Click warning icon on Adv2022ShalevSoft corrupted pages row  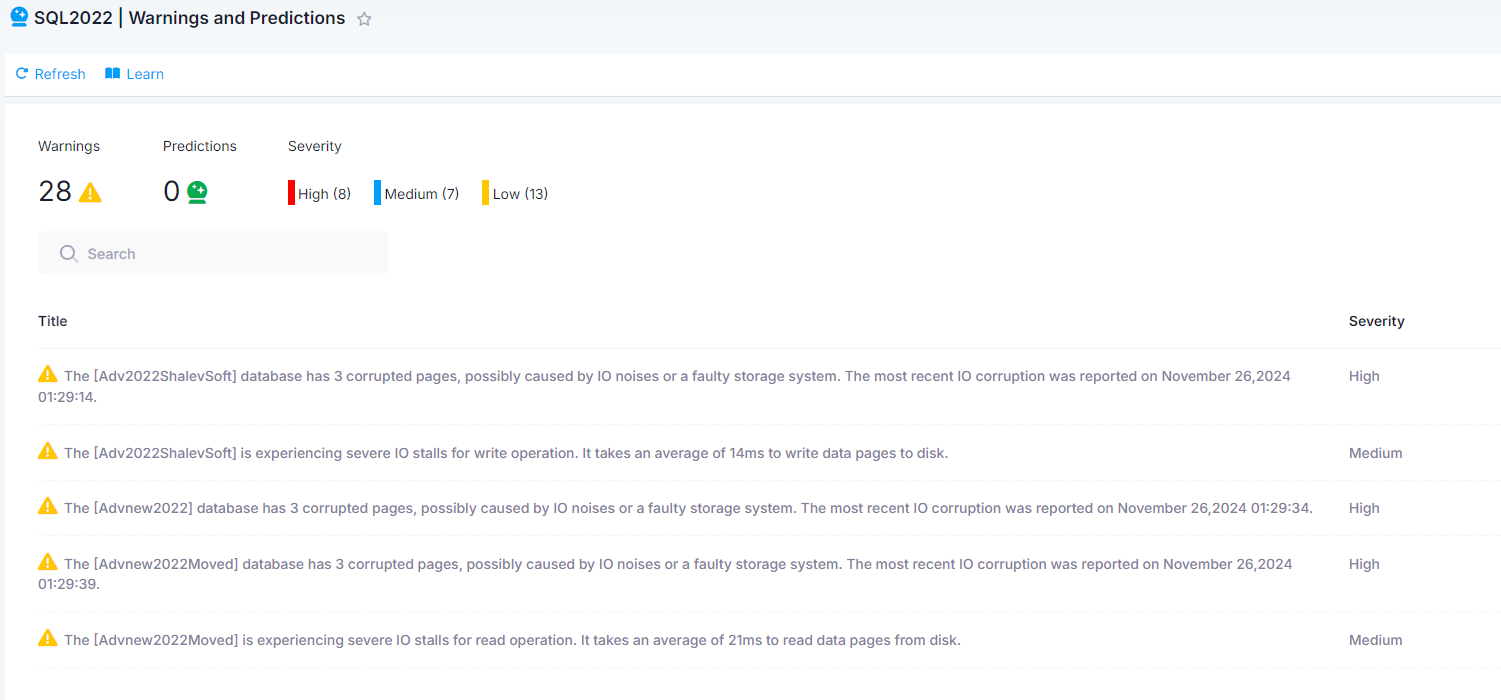(x=47, y=374)
